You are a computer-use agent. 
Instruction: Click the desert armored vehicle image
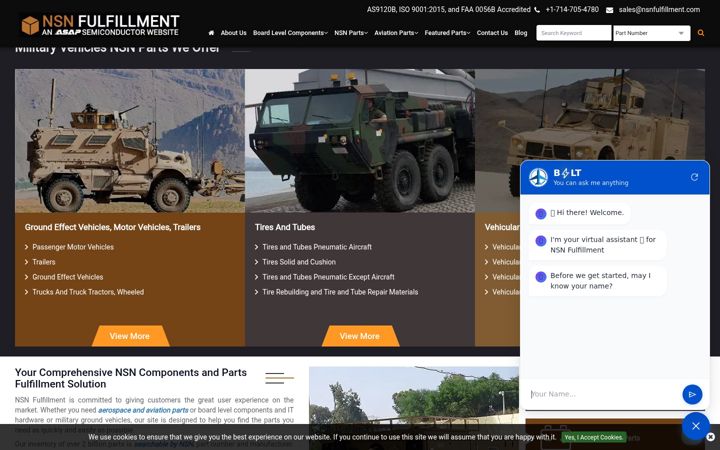pyautogui.click(x=590, y=115)
